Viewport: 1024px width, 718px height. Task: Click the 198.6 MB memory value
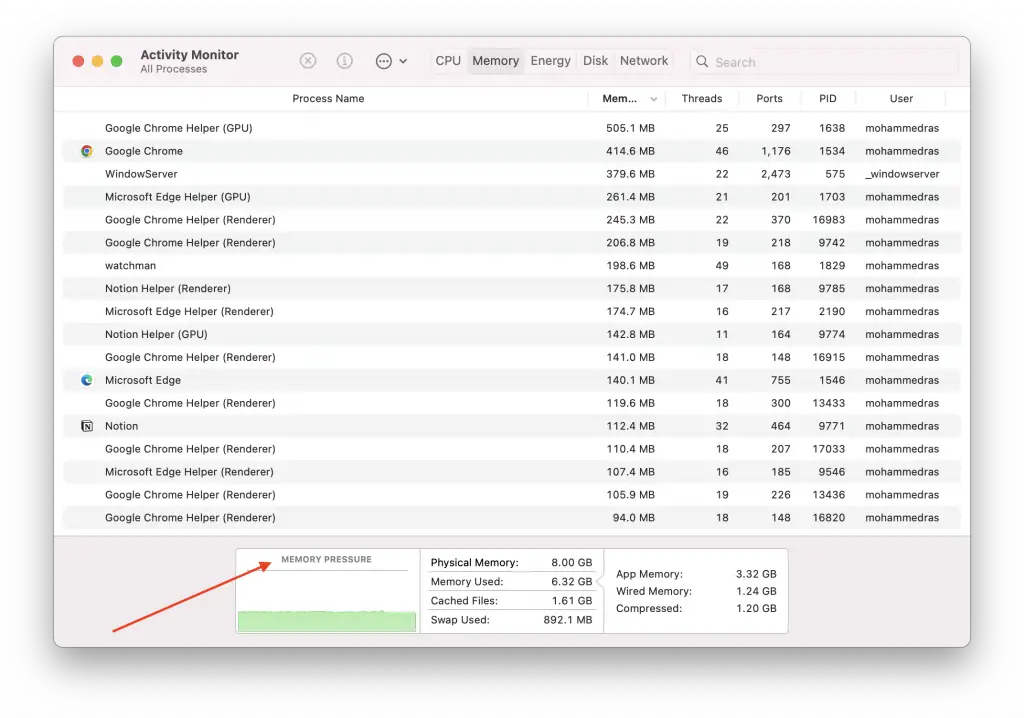click(630, 265)
